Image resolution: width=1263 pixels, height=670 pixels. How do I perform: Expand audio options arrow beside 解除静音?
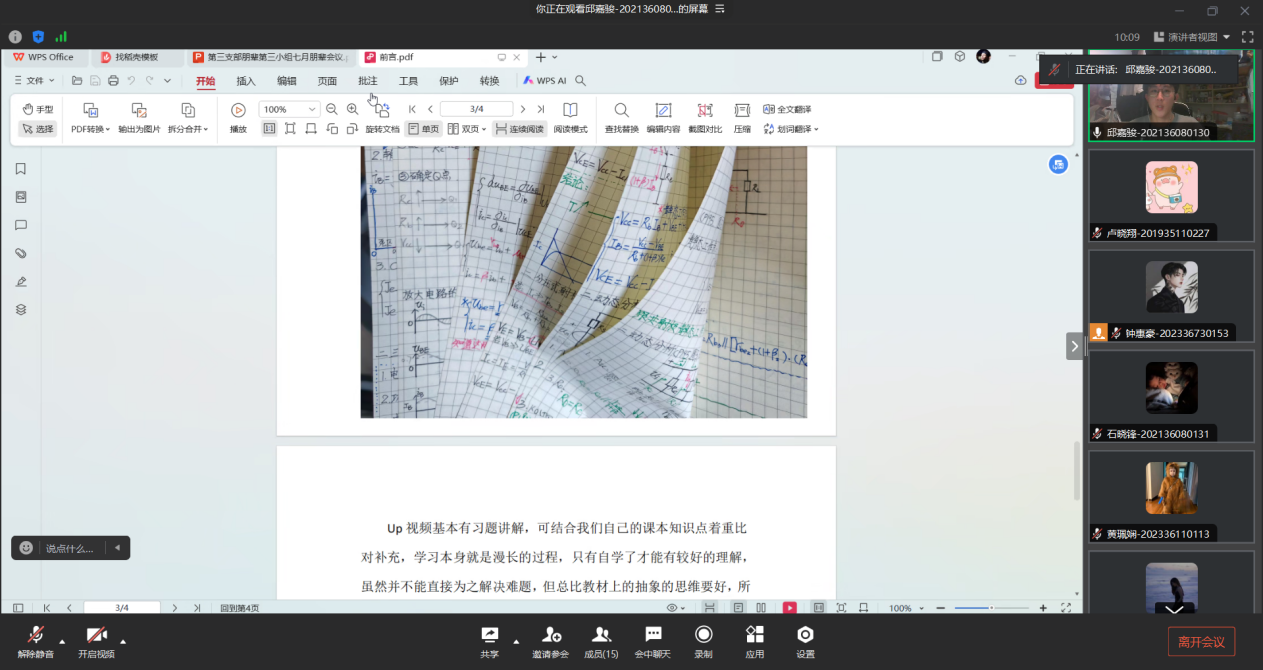point(62,641)
